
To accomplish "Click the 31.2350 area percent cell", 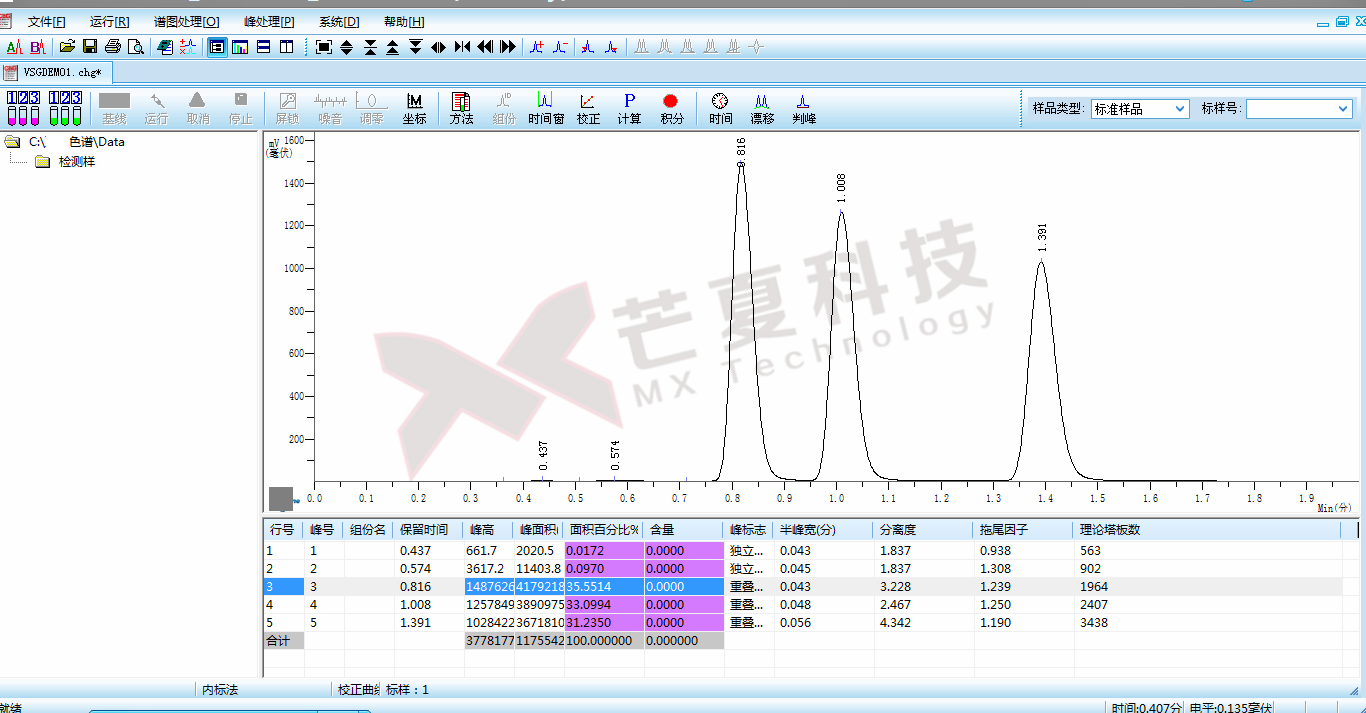I will (604, 622).
